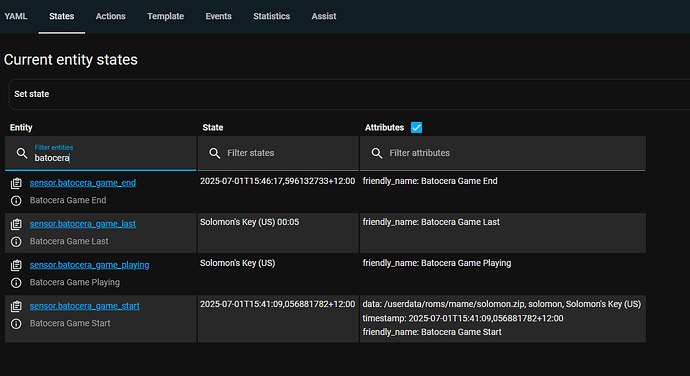
Task: Expand the Set state panel
Action: point(349,94)
